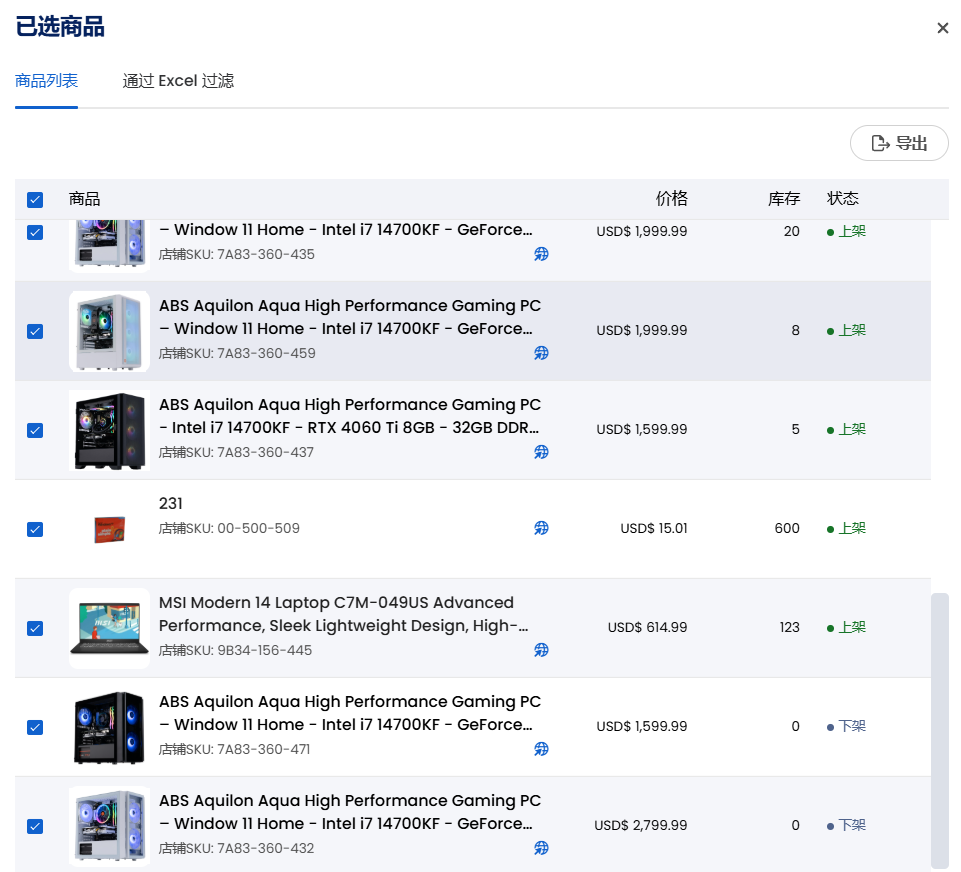Uncheck the MSI Modern 14 Laptop checkbox
Viewport: 961px width, 872px height.
35,628
